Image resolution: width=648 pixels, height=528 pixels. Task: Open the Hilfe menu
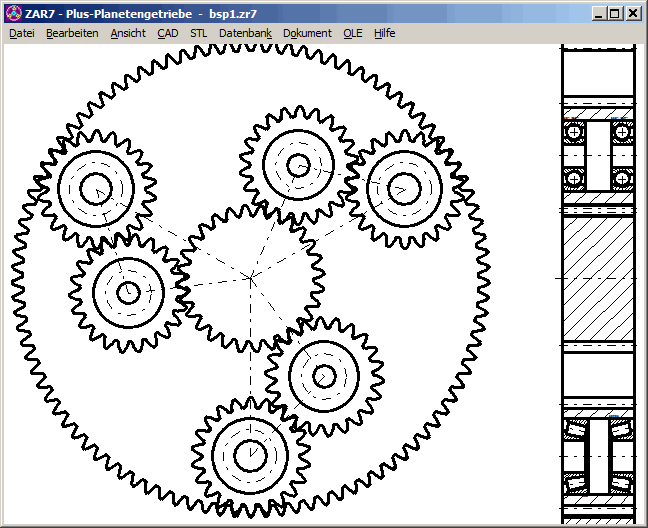click(x=385, y=33)
